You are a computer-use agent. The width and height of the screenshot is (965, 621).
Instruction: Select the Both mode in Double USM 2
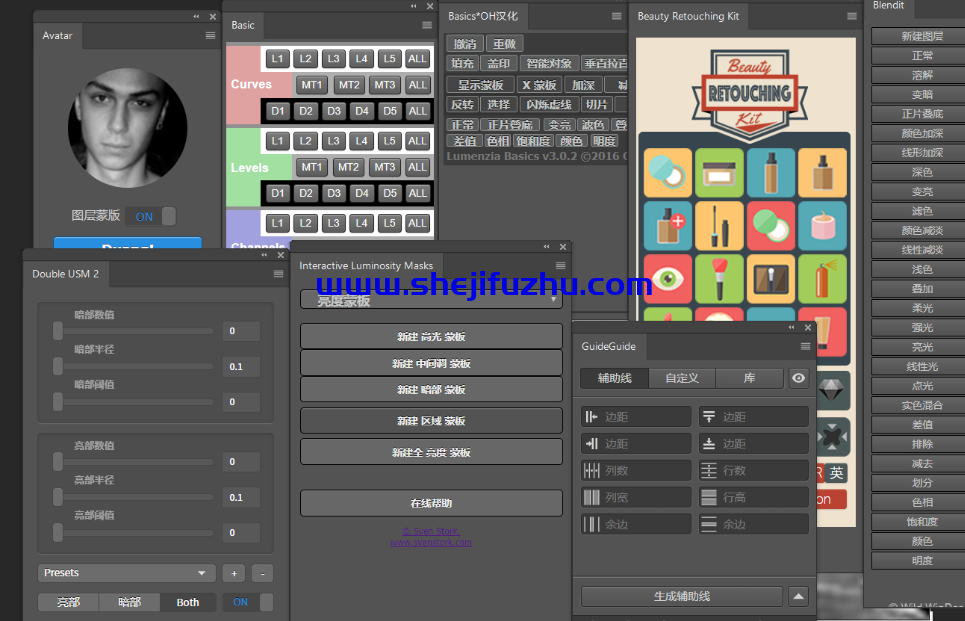(x=188, y=602)
